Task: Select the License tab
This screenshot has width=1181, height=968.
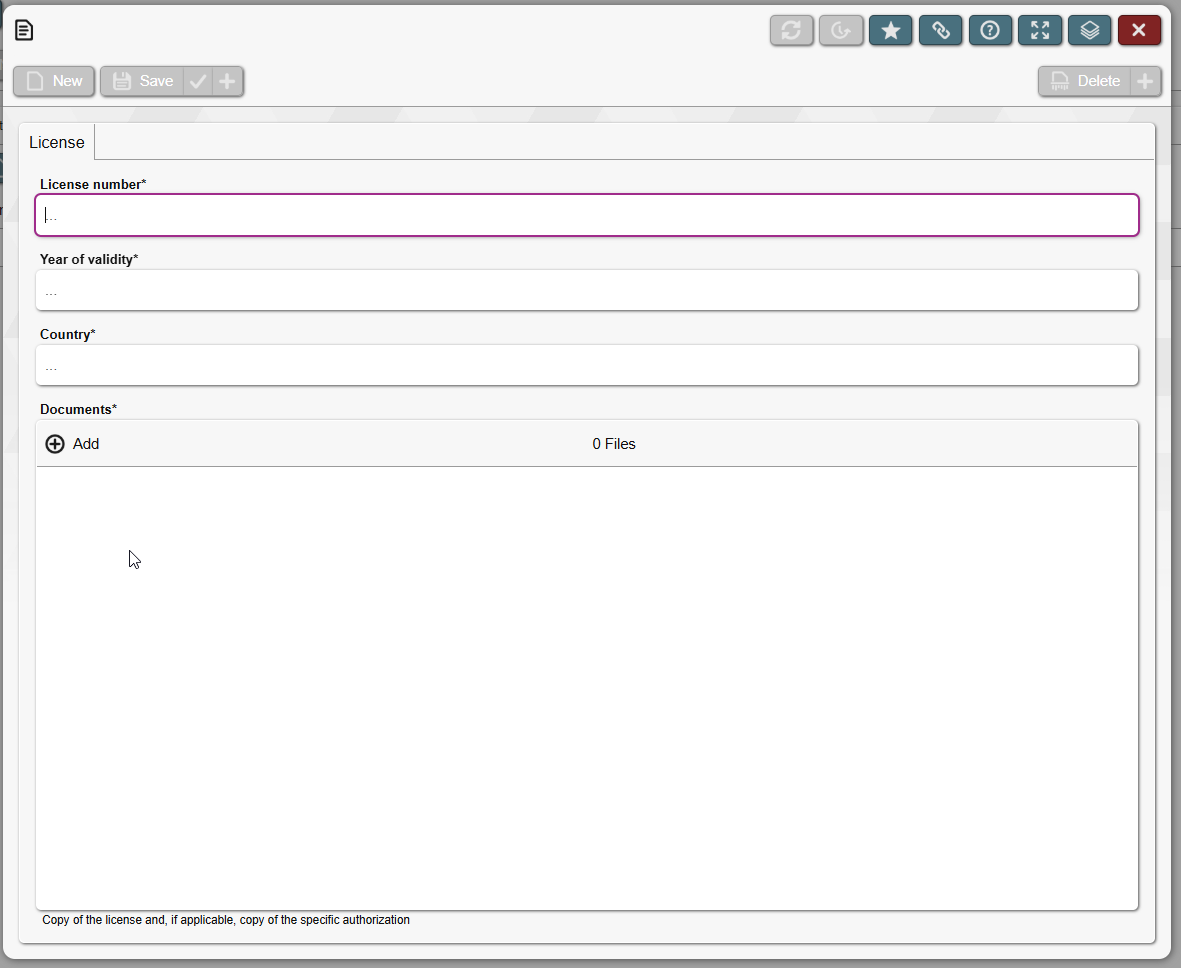Action: (57, 142)
